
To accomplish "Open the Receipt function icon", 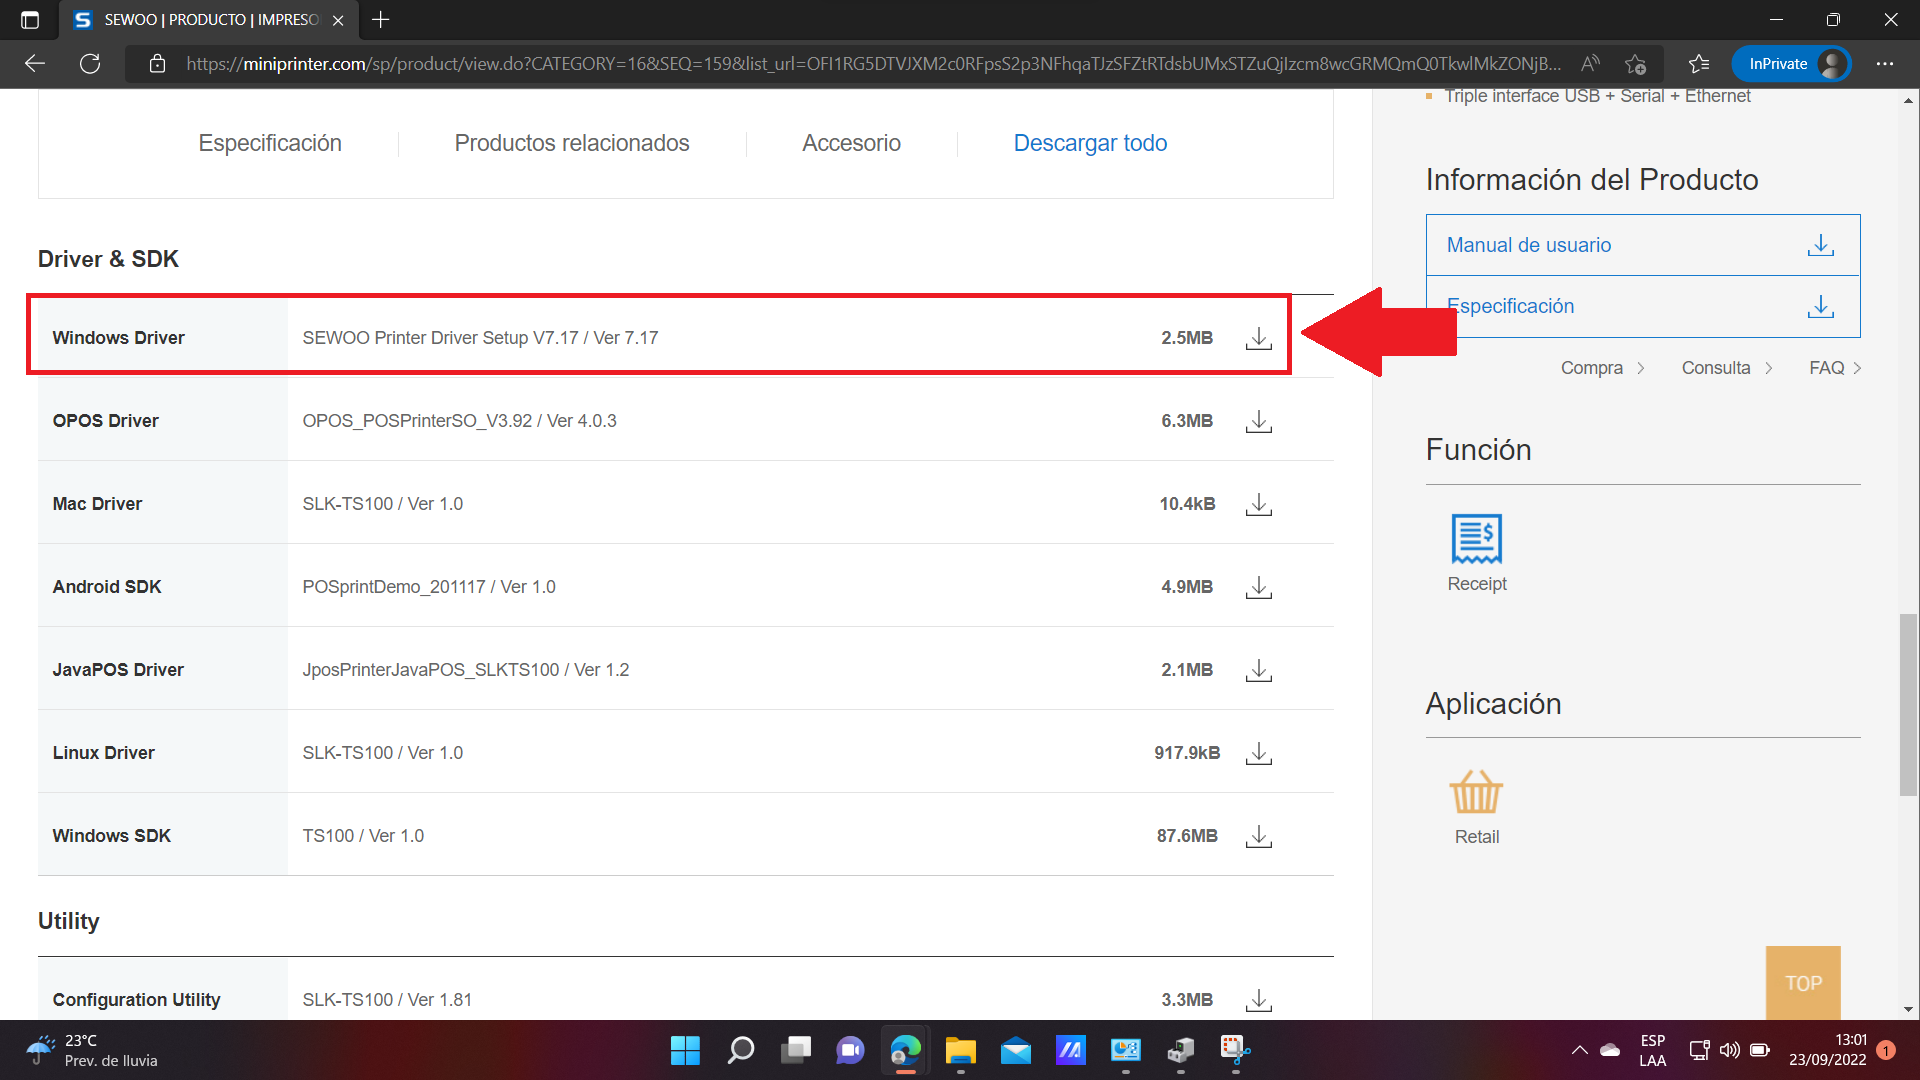I will [x=1476, y=539].
